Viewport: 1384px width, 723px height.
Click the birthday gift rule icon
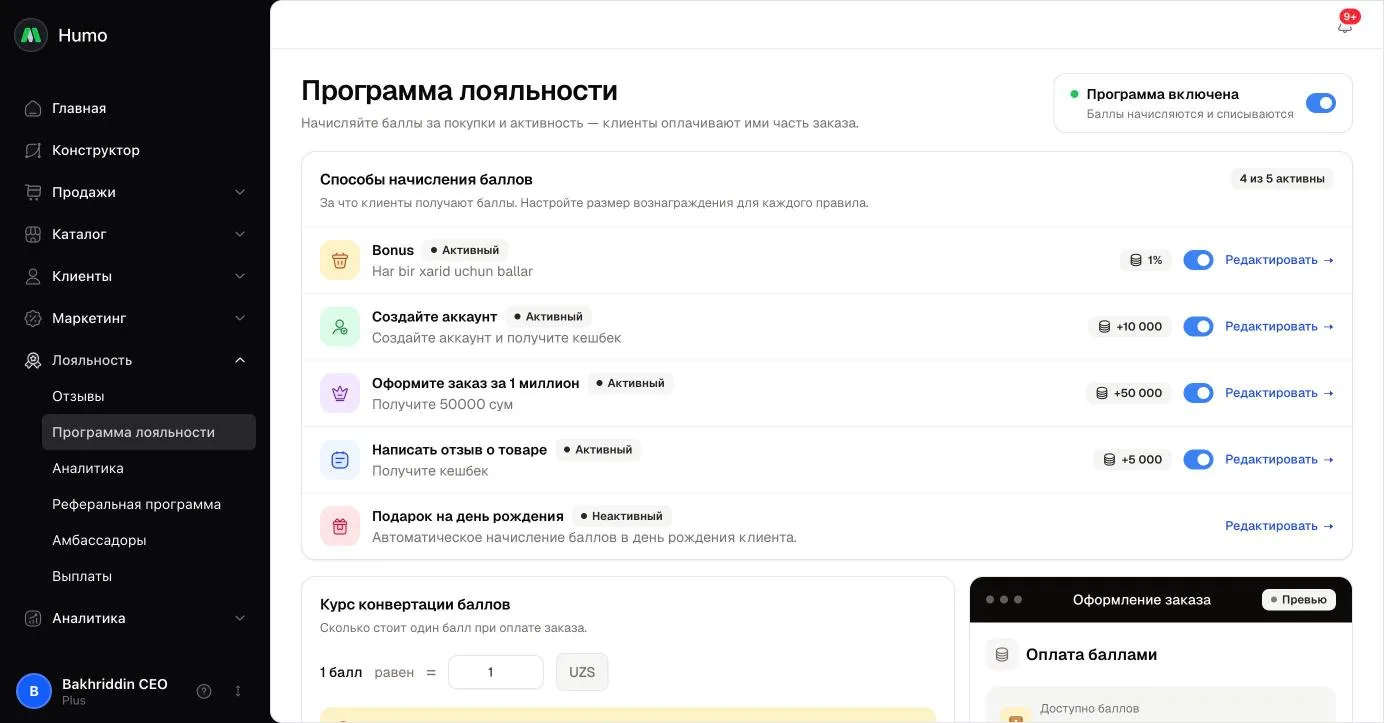pyautogui.click(x=340, y=526)
